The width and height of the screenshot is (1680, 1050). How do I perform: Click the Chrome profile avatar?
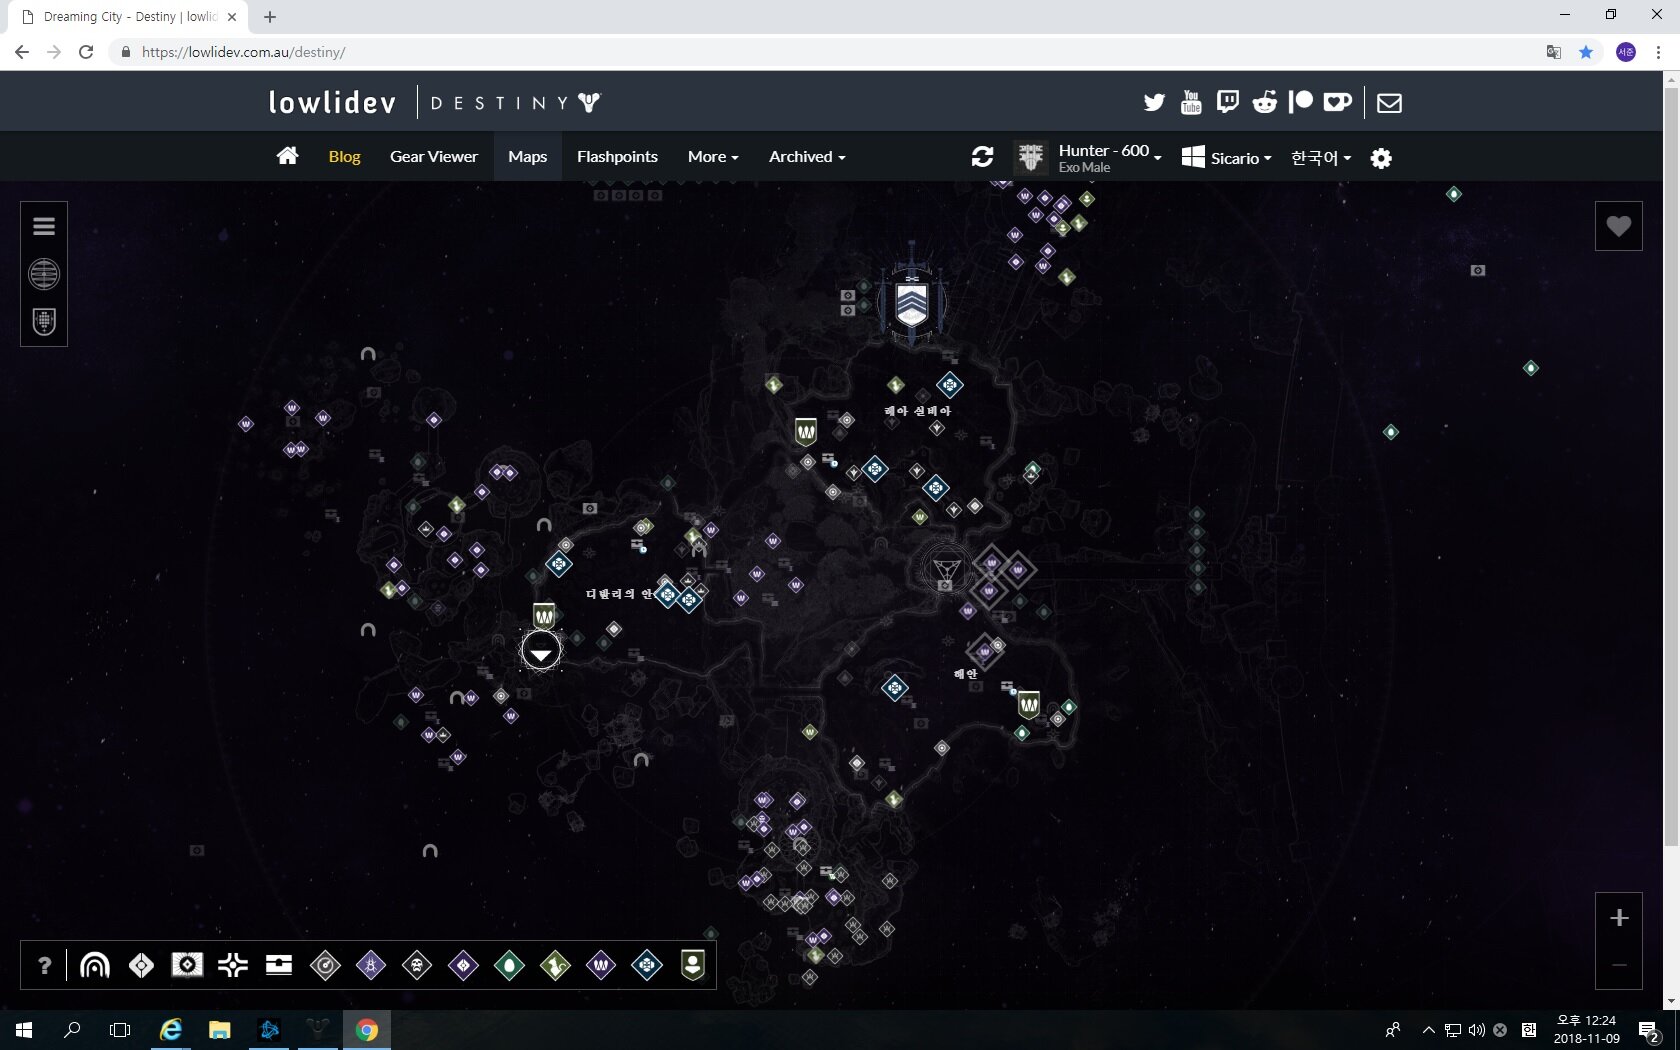click(x=1626, y=52)
